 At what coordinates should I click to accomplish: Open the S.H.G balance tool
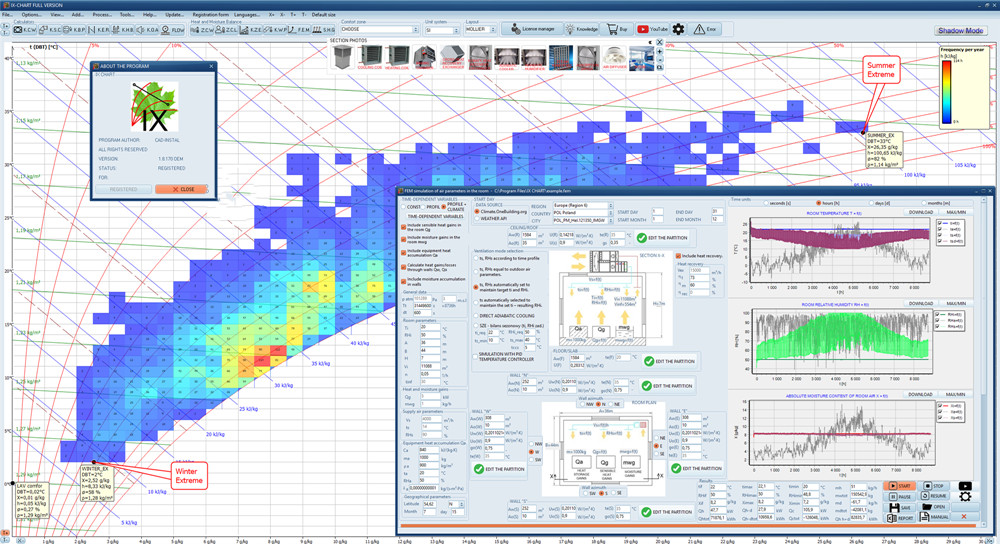323,30
